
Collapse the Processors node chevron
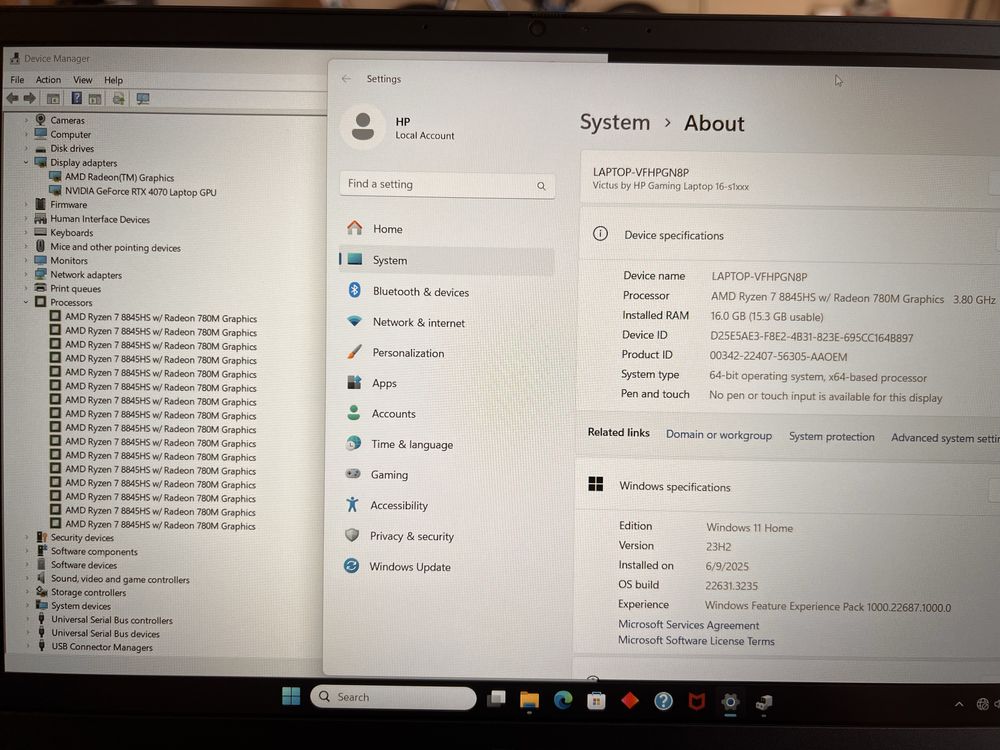(x=26, y=302)
